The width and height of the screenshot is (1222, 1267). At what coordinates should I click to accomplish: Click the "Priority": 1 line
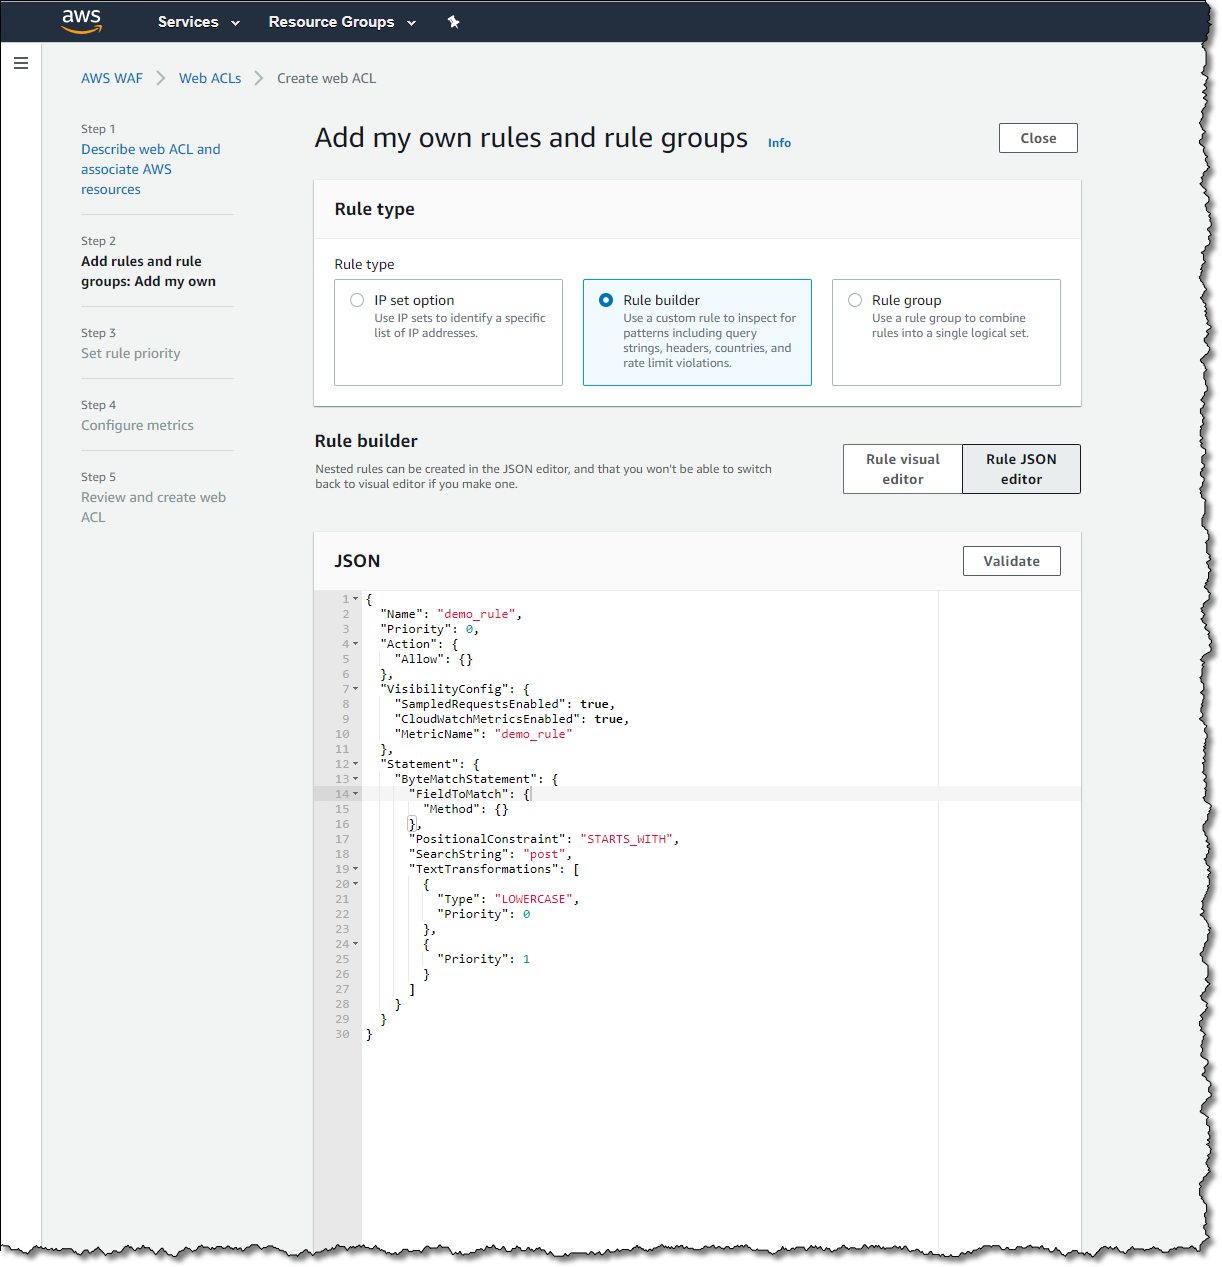tap(484, 959)
